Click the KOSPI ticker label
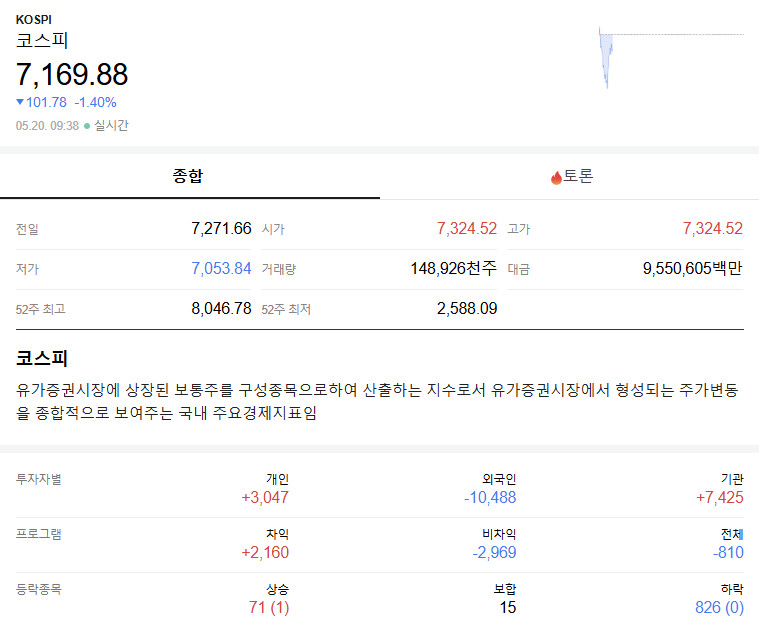 click(33, 20)
